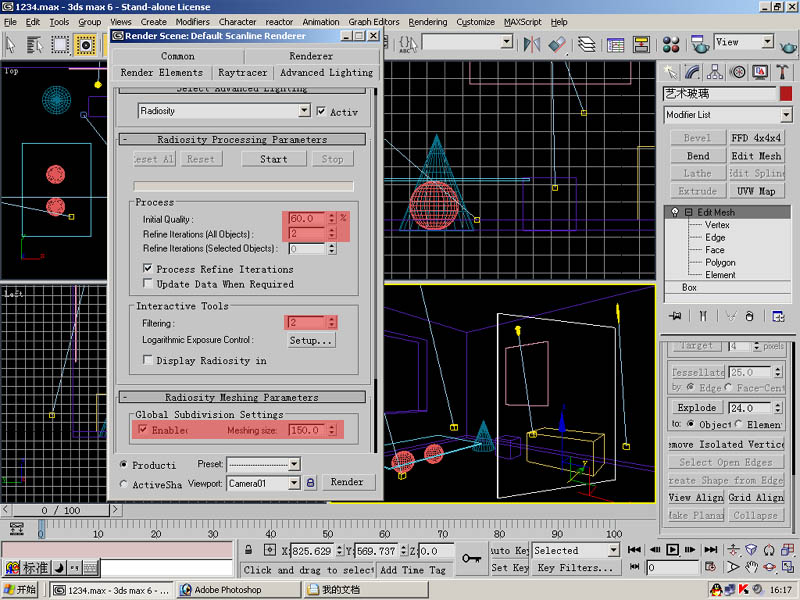800x600 pixels.
Task: Open the Material Editor spheres icon
Action: point(671,44)
